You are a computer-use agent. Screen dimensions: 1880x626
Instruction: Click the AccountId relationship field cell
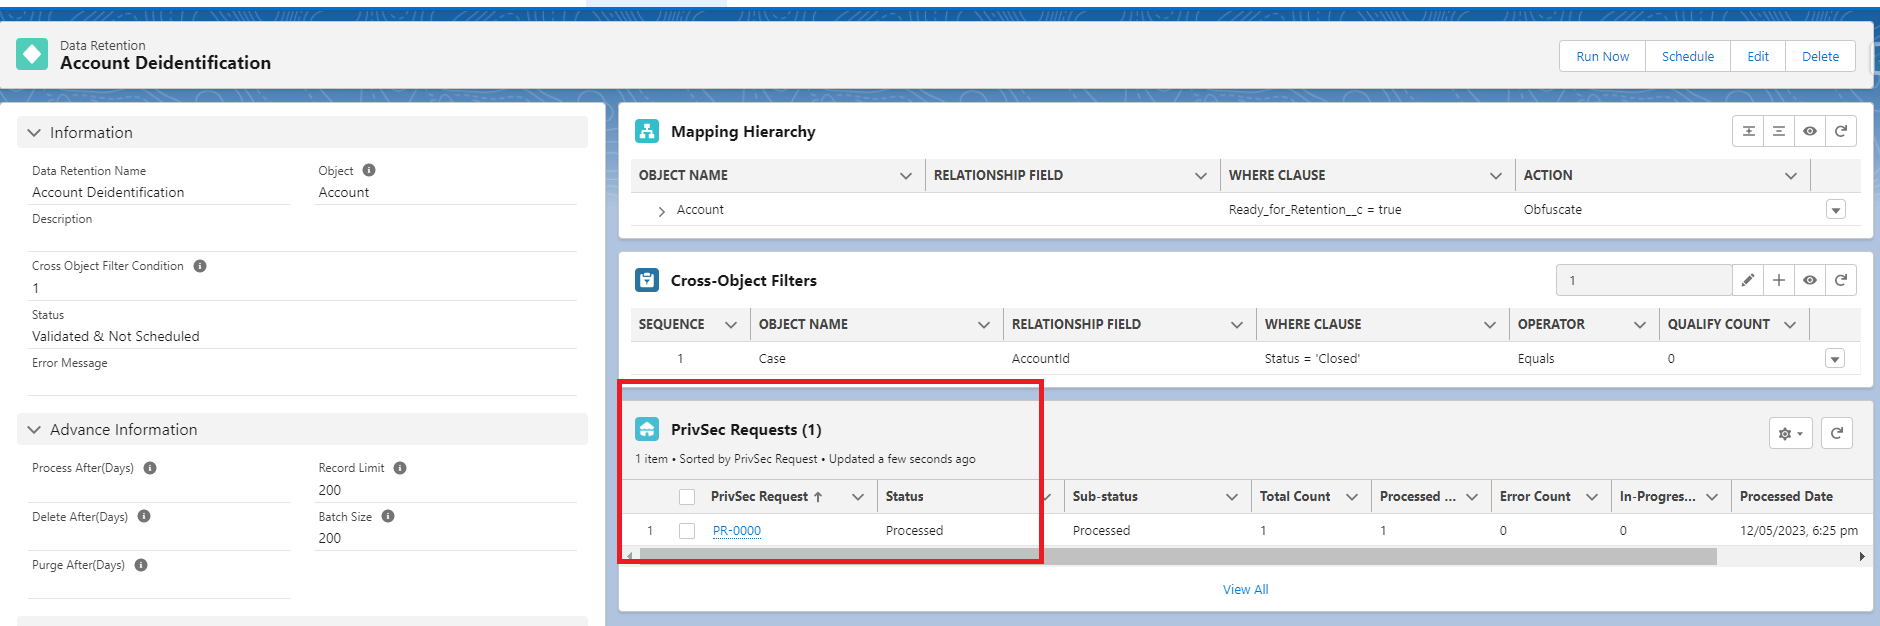tap(1041, 359)
